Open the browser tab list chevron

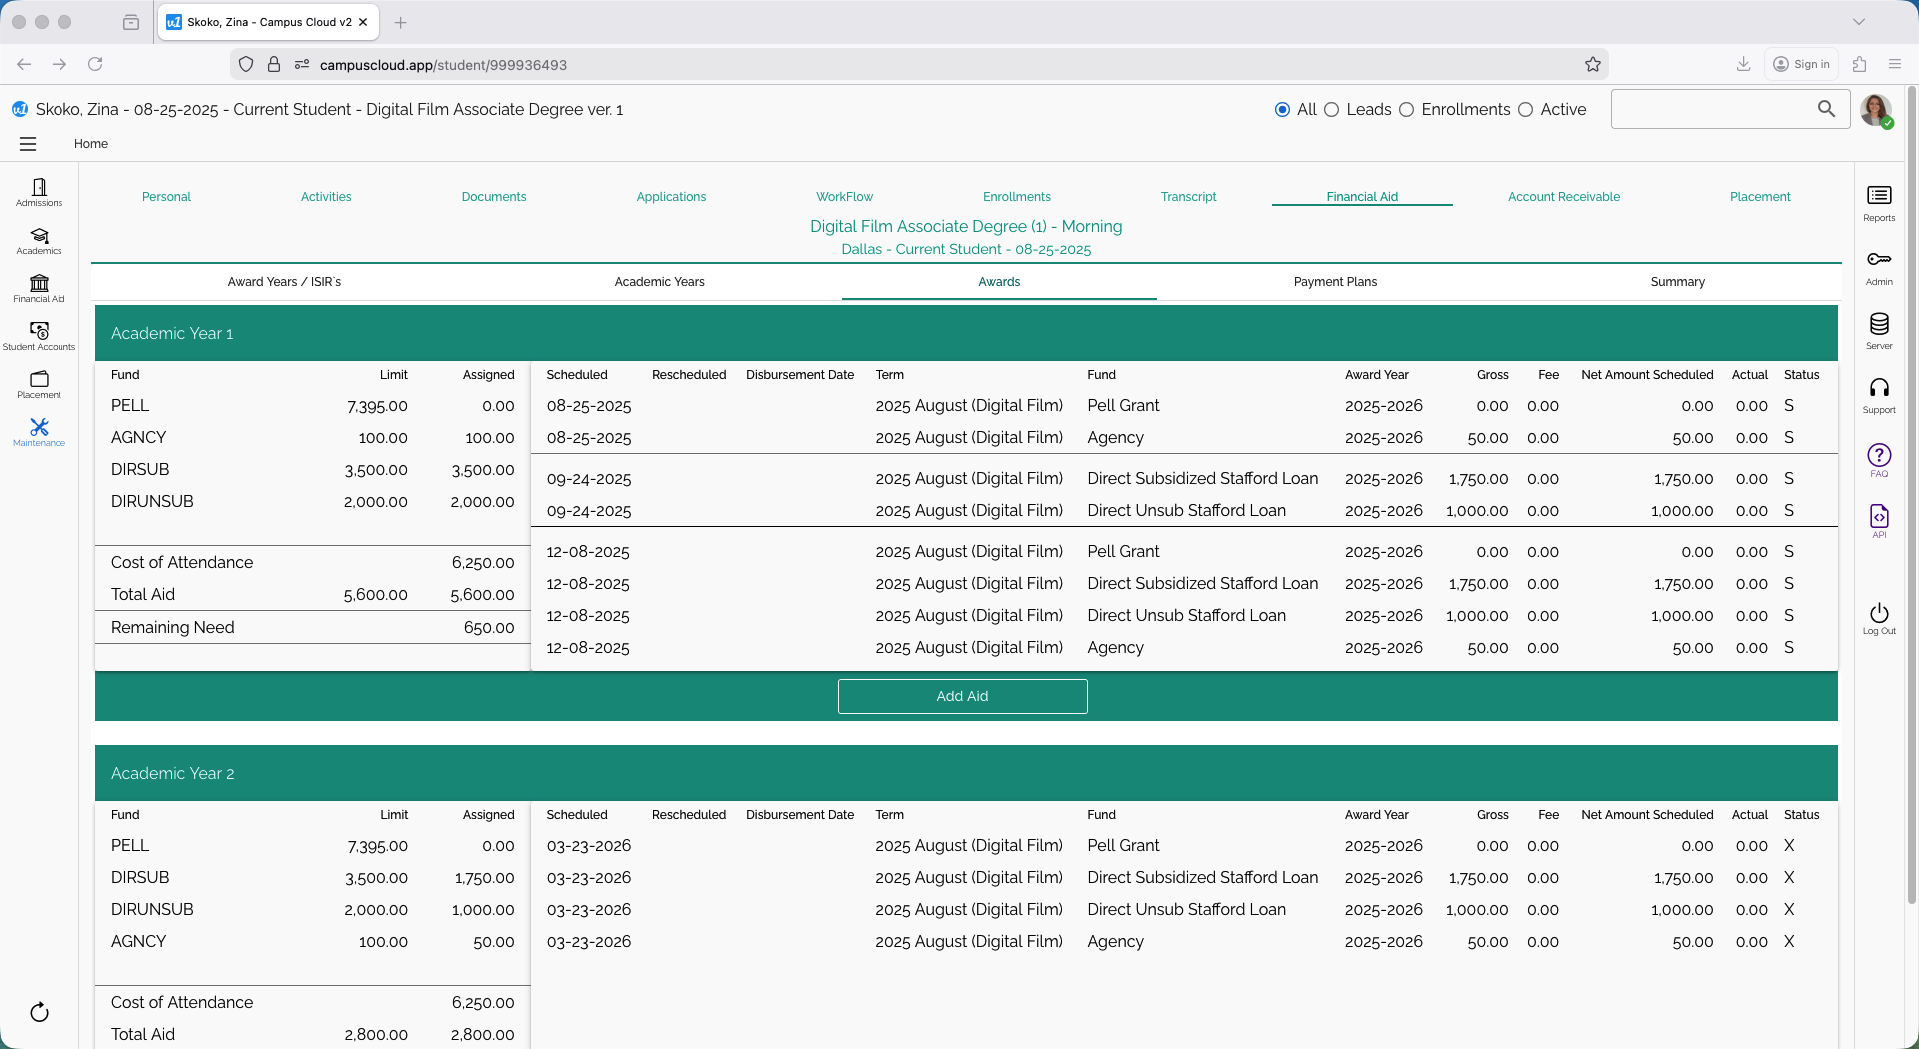click(x=1858, y=22)
